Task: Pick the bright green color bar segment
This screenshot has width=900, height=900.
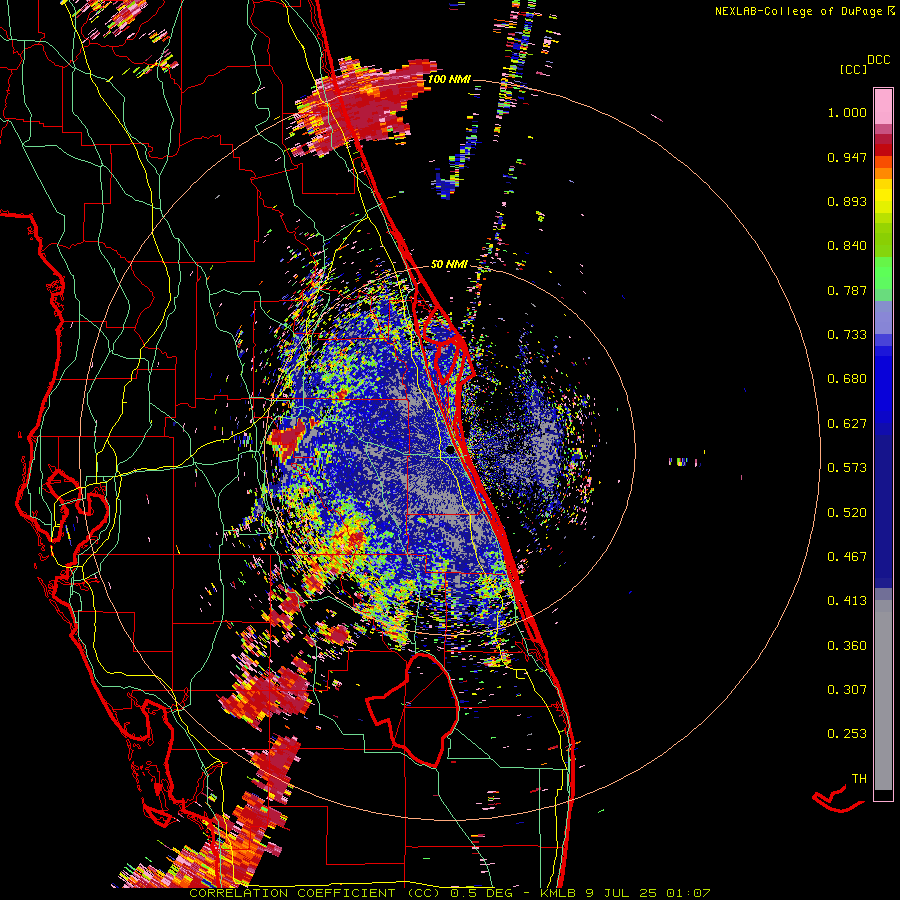Action: click(x=883, y=273)
